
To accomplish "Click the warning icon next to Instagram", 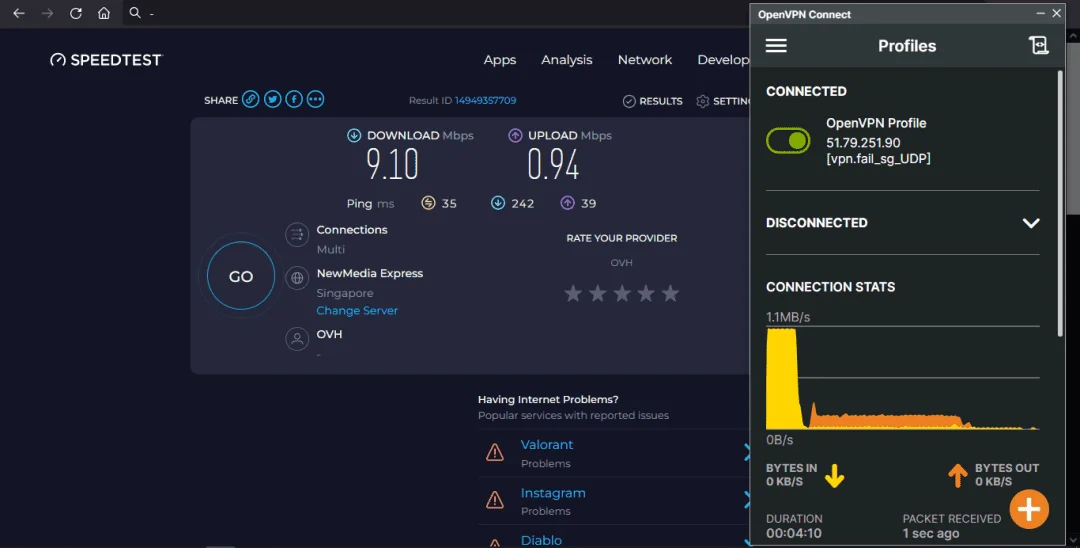I will pos(495,500).
